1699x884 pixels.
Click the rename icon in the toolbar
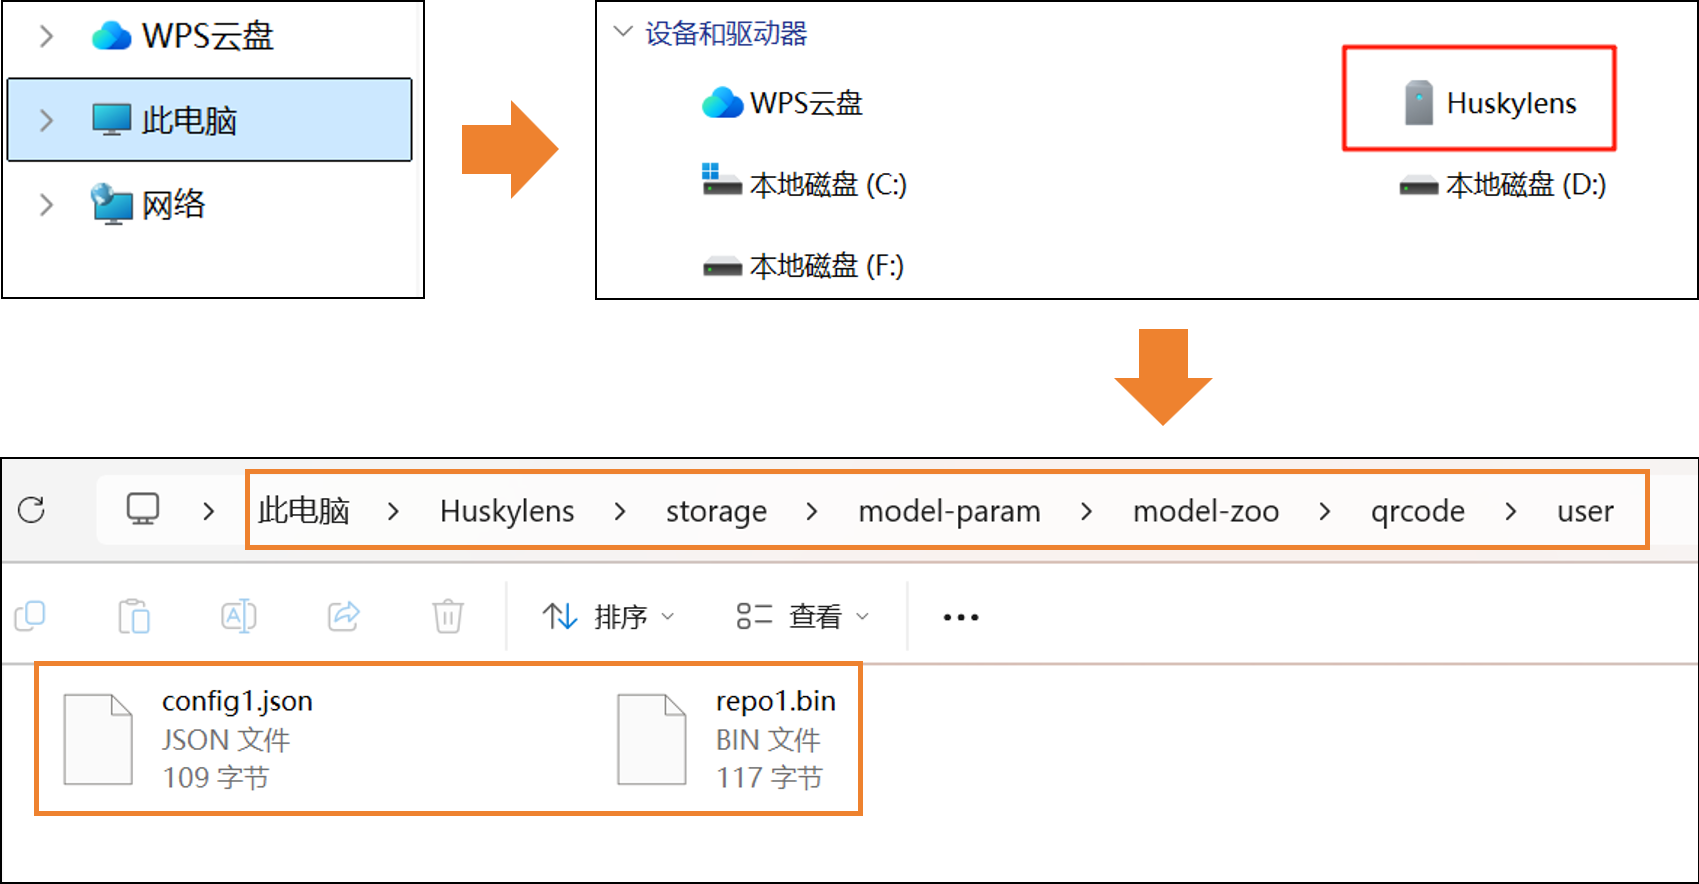pyautogui.click(x=239, y=616)
